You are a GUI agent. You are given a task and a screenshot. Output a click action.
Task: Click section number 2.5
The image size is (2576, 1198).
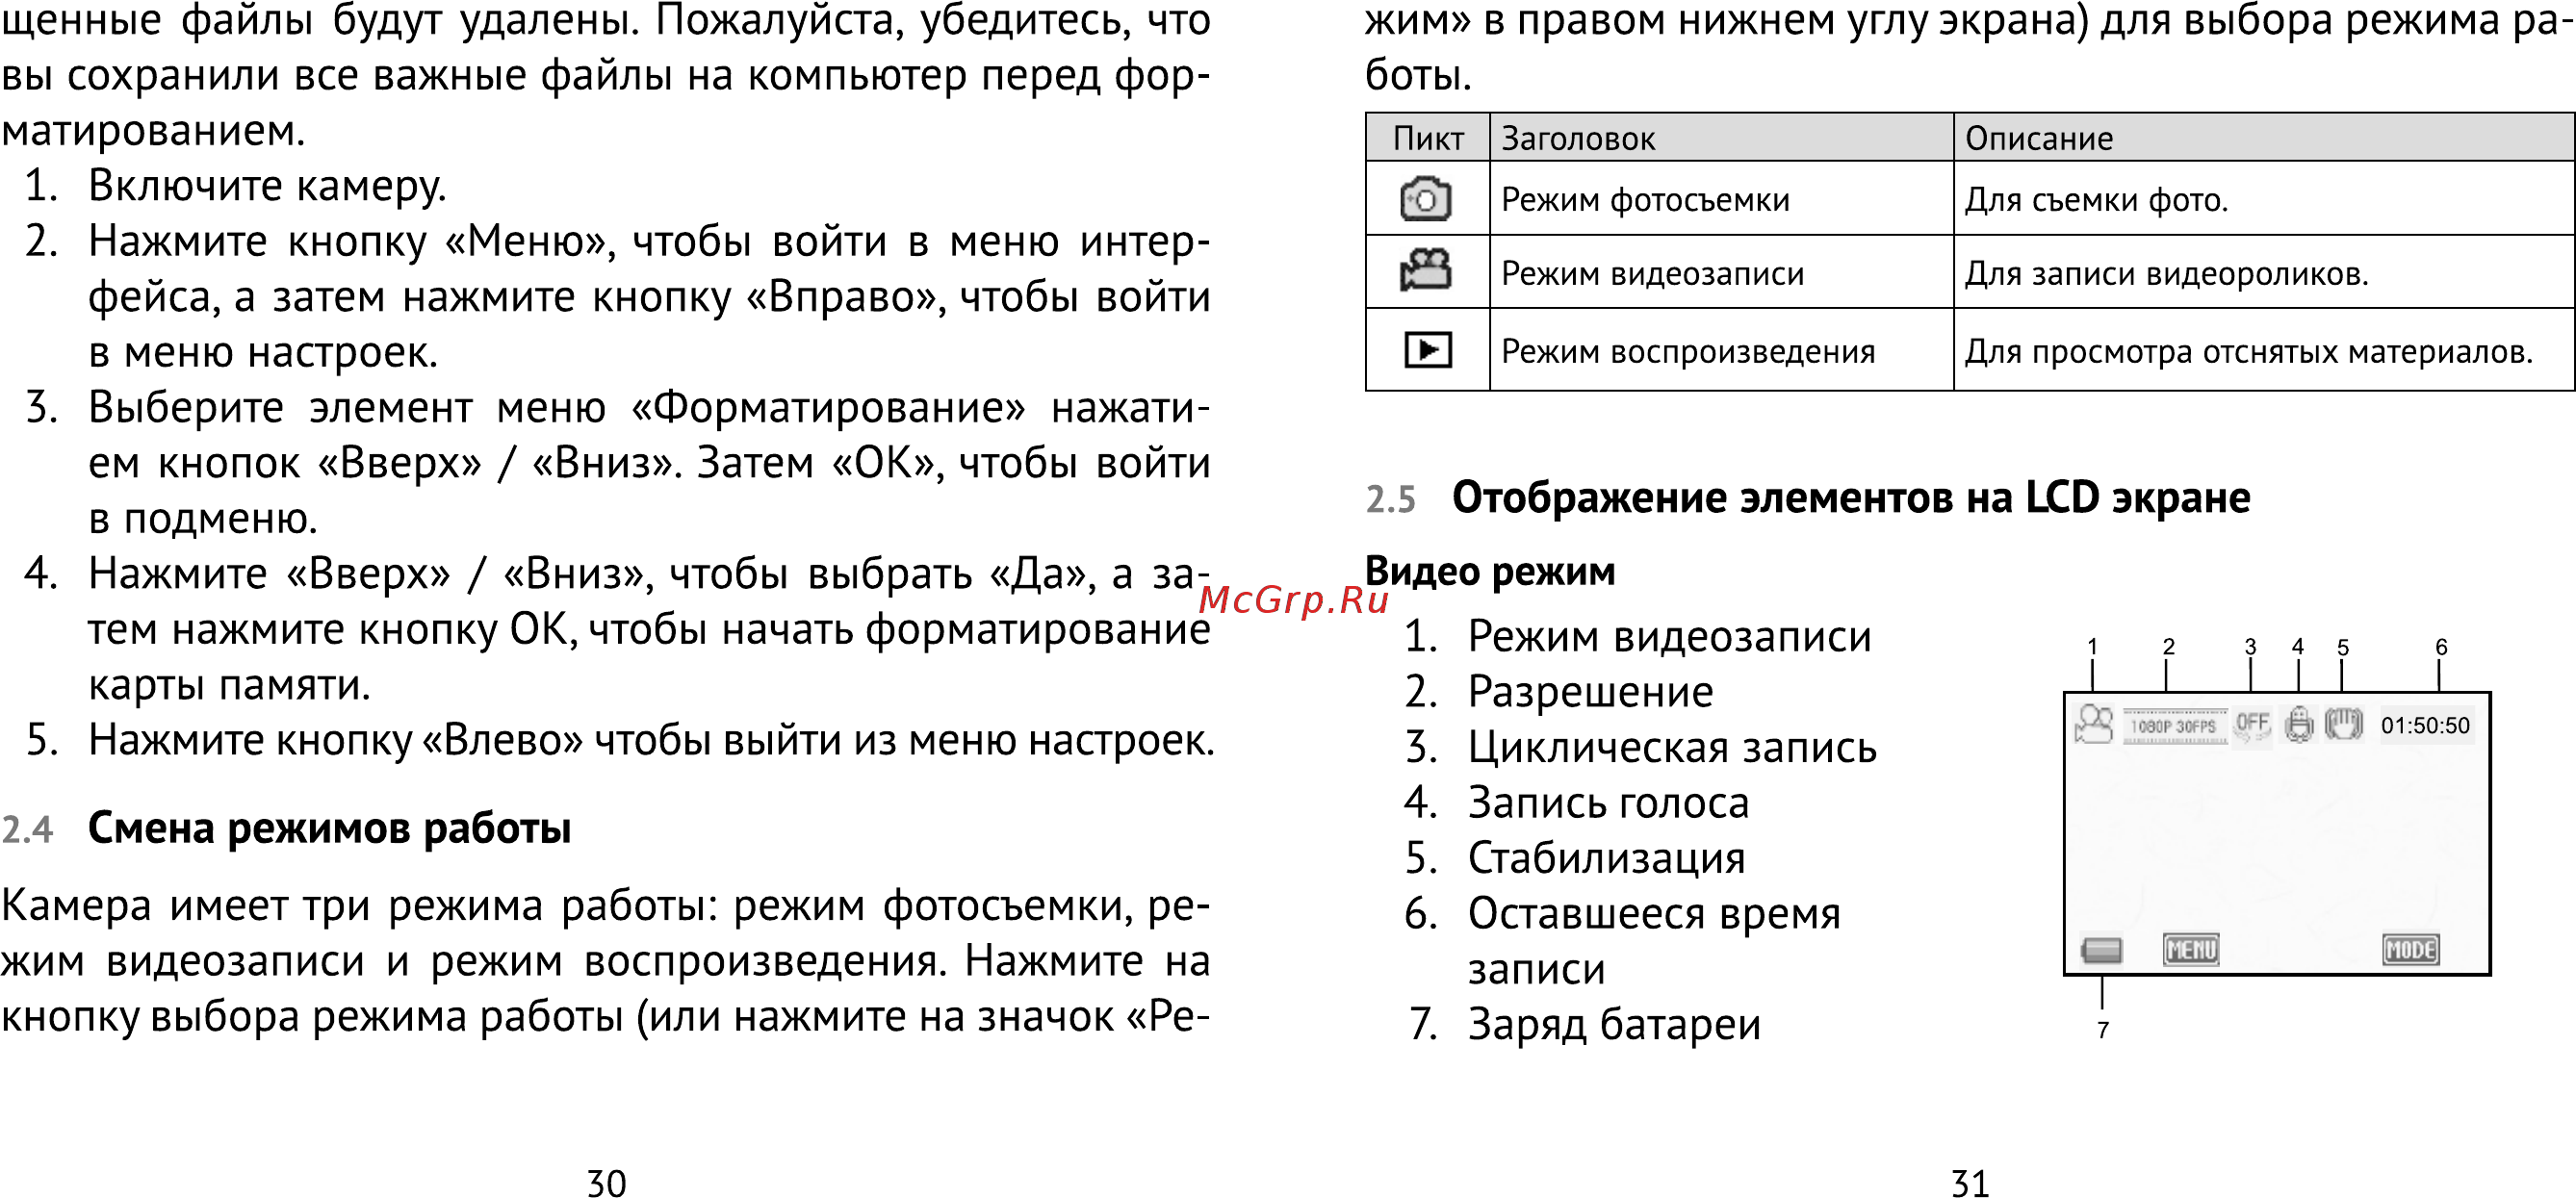(x=1391, y=498)
